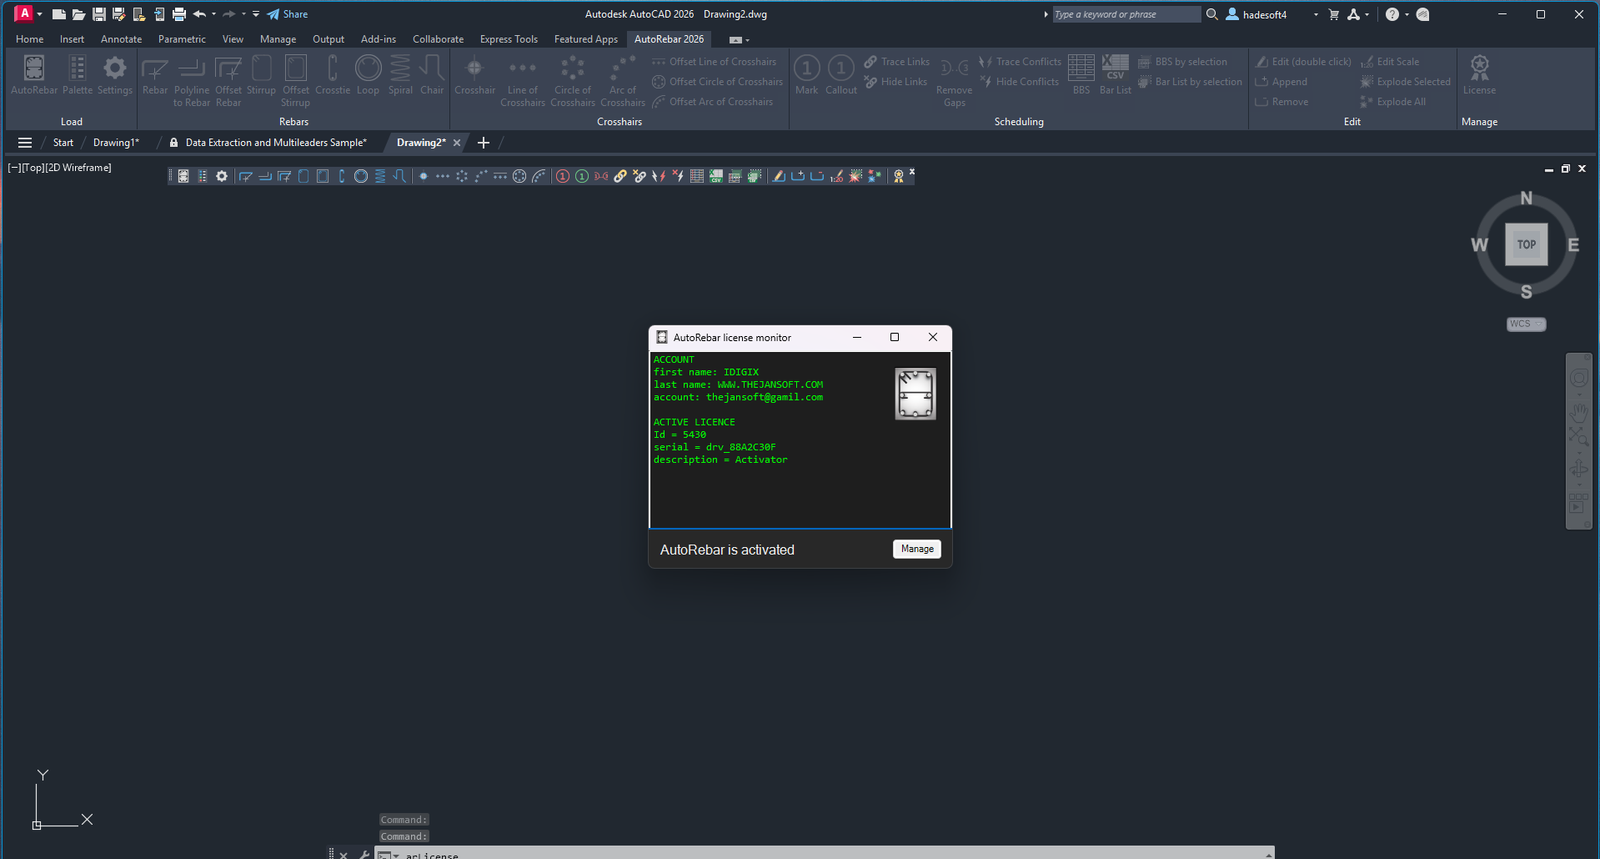Open the Autodesk App Store cart icon
This screenshot has height=859, width=1600.
(1333, 14)
